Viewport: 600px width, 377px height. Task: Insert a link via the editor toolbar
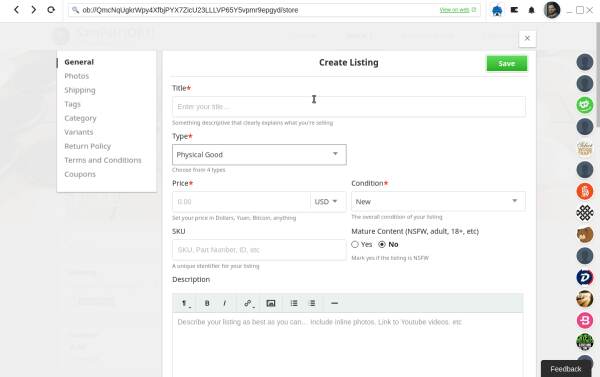click(x=248, y=303)
